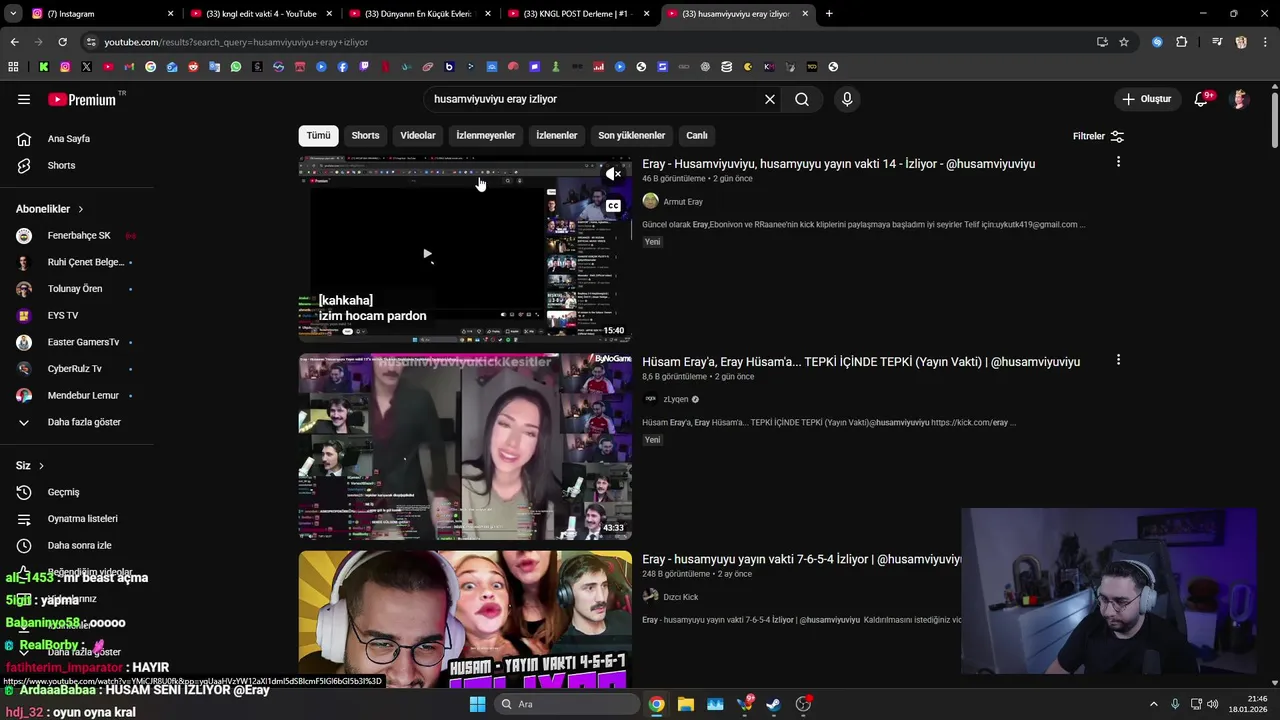Expand the Siz section arrow

pyautogui.click(x=41, y=466)
